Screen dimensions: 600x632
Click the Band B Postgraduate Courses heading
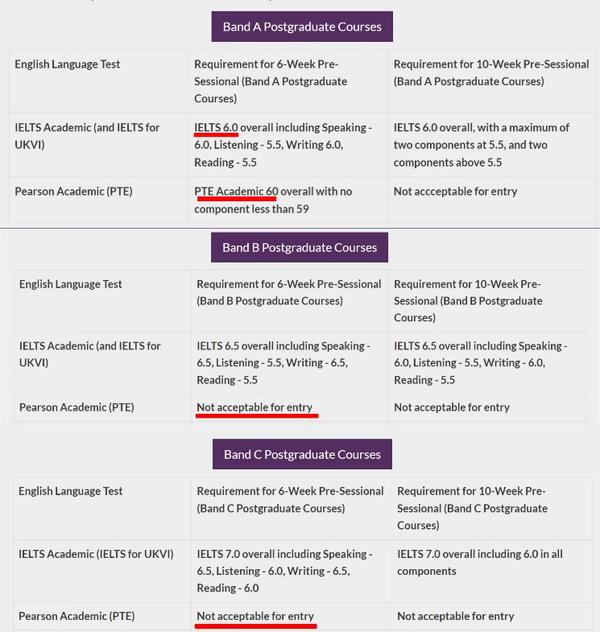(299, 247)
